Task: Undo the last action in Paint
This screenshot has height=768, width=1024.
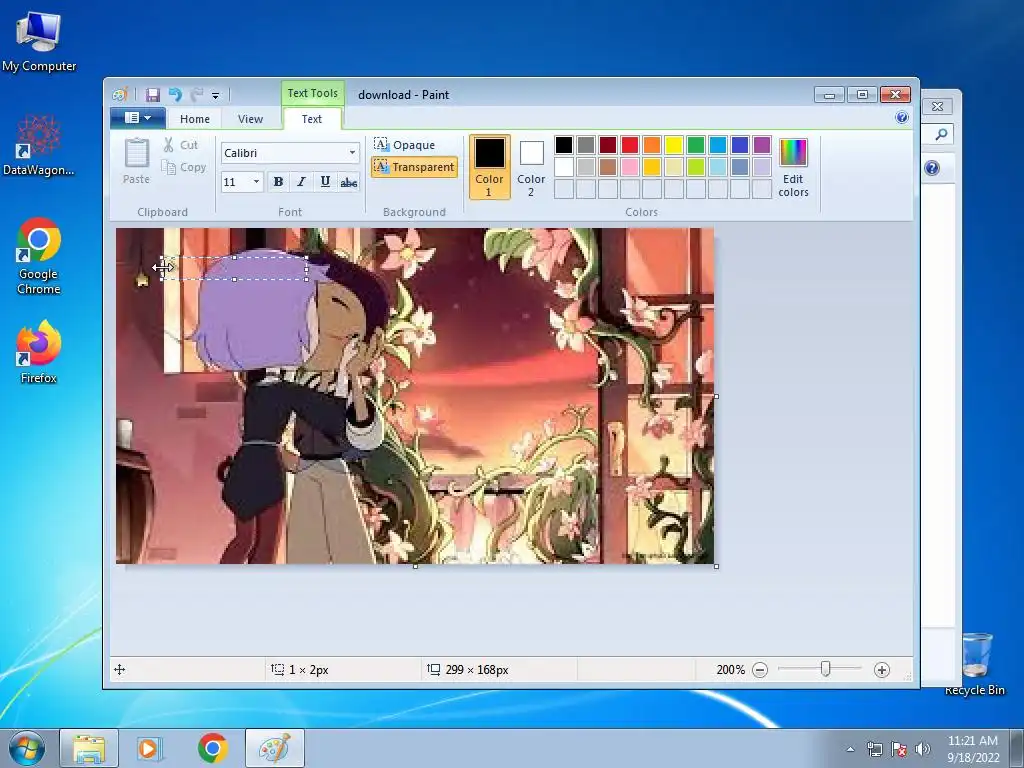Action: coord(175,95)
